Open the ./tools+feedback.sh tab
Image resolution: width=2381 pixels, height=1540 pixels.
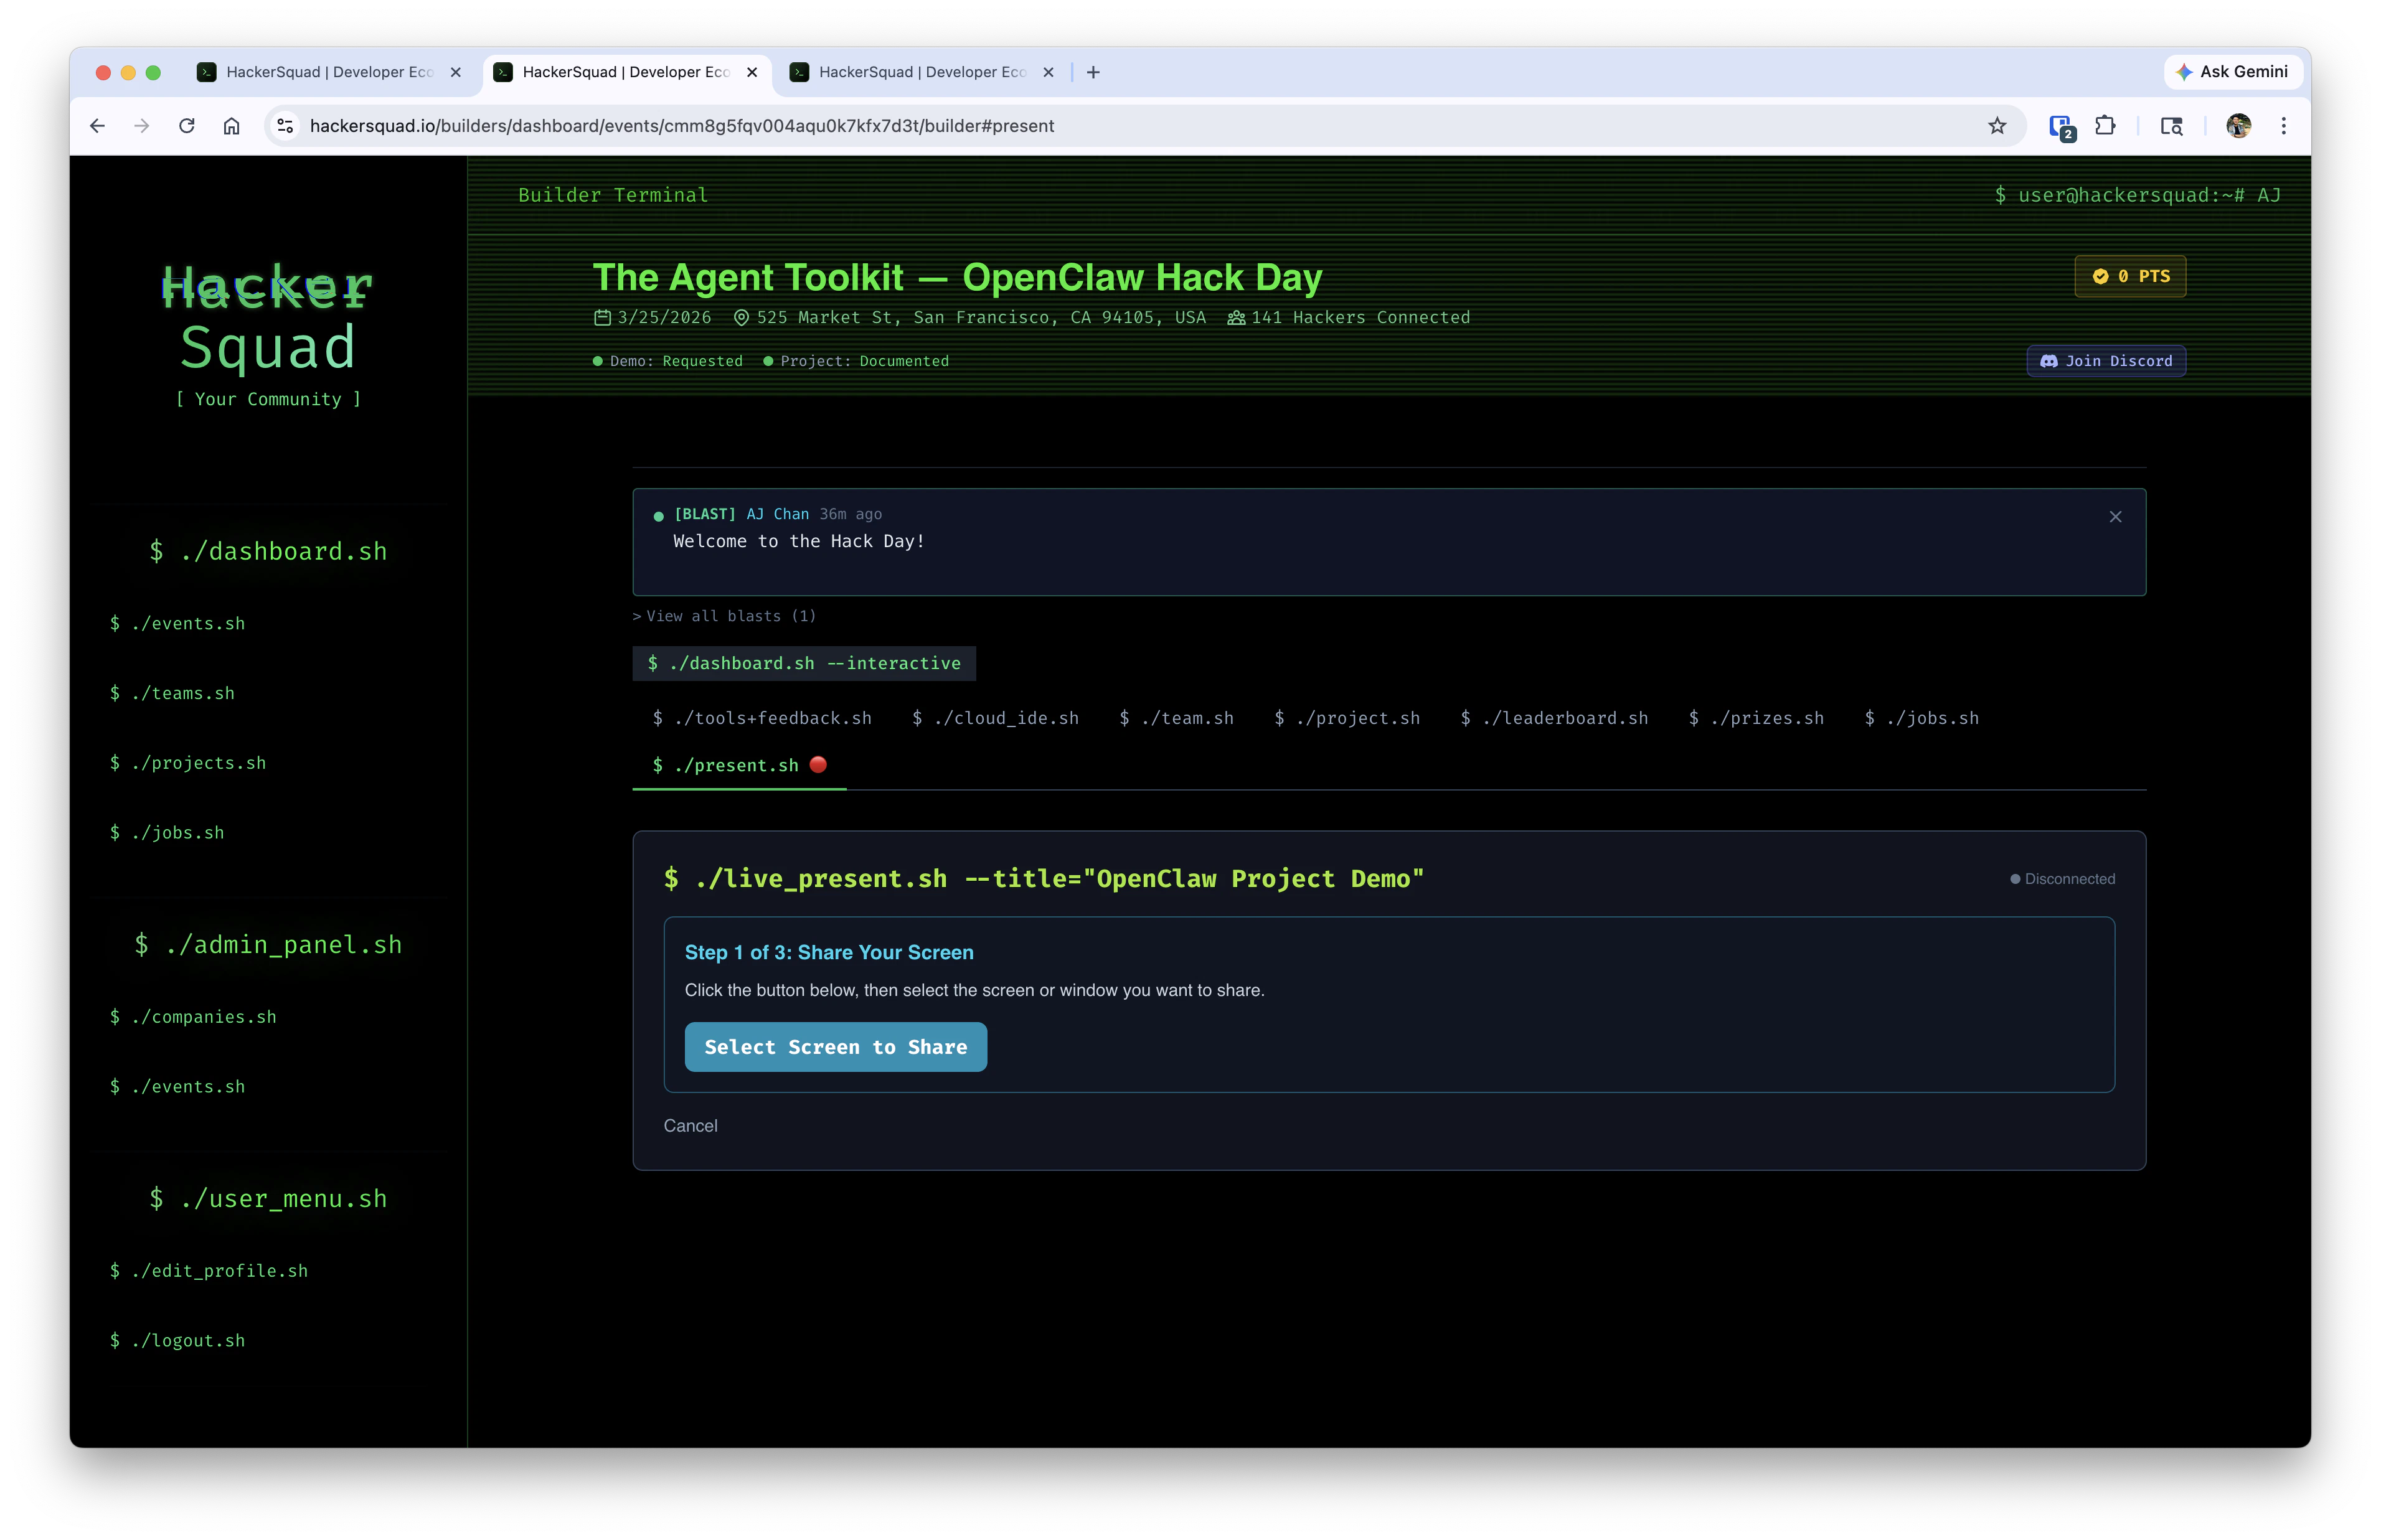tap(762, 718)
